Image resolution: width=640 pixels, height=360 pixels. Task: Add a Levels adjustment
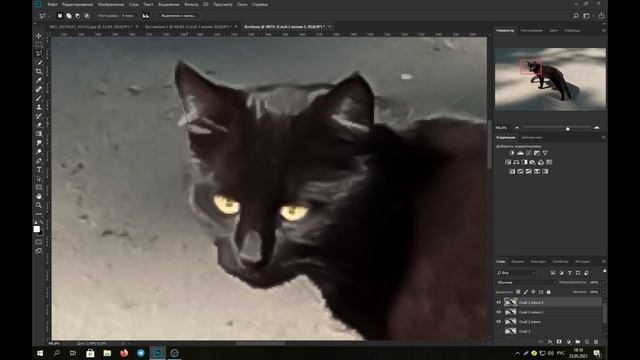pyautogui.click(x=520, y=153)
